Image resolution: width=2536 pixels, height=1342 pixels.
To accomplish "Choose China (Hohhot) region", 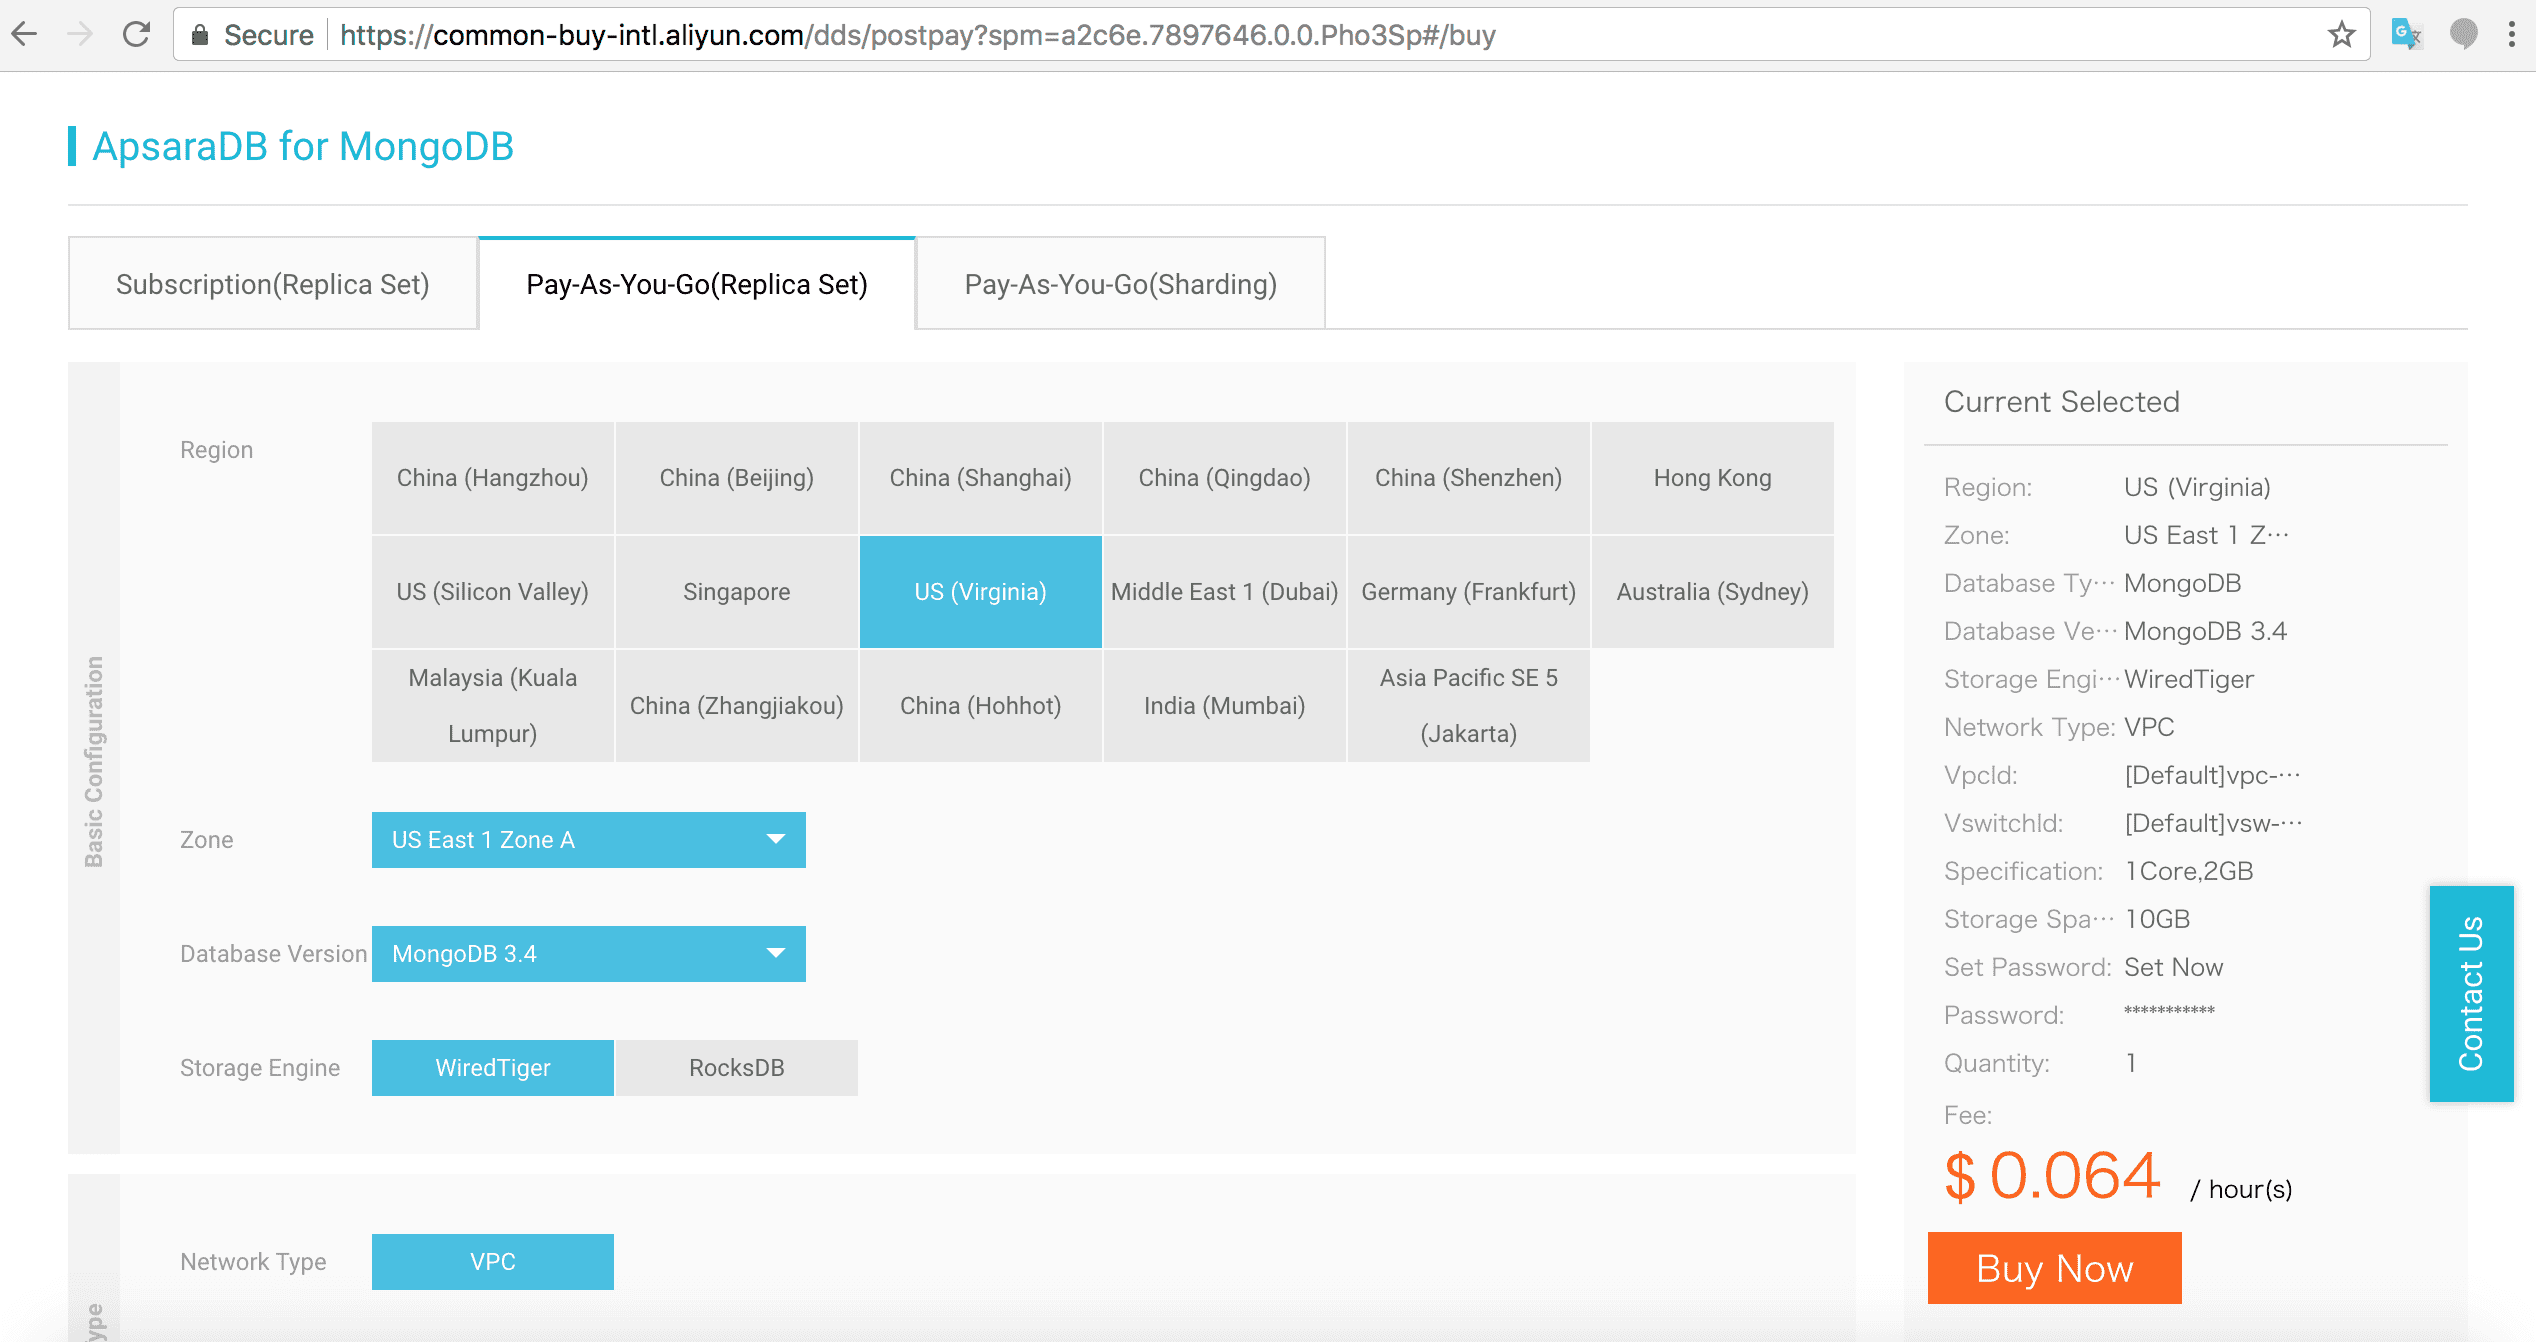I will (981, 706).
